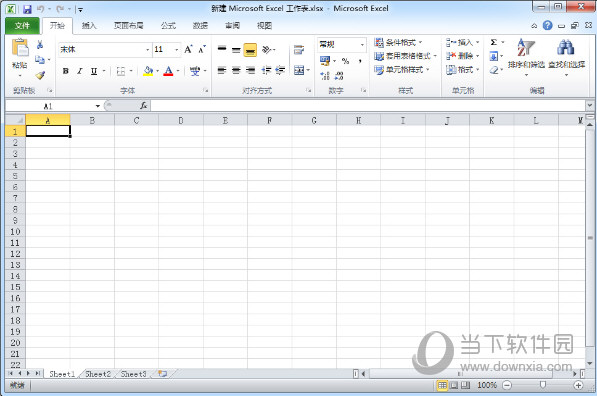
Task: Toggle align text left
Action: pos(222,70)
